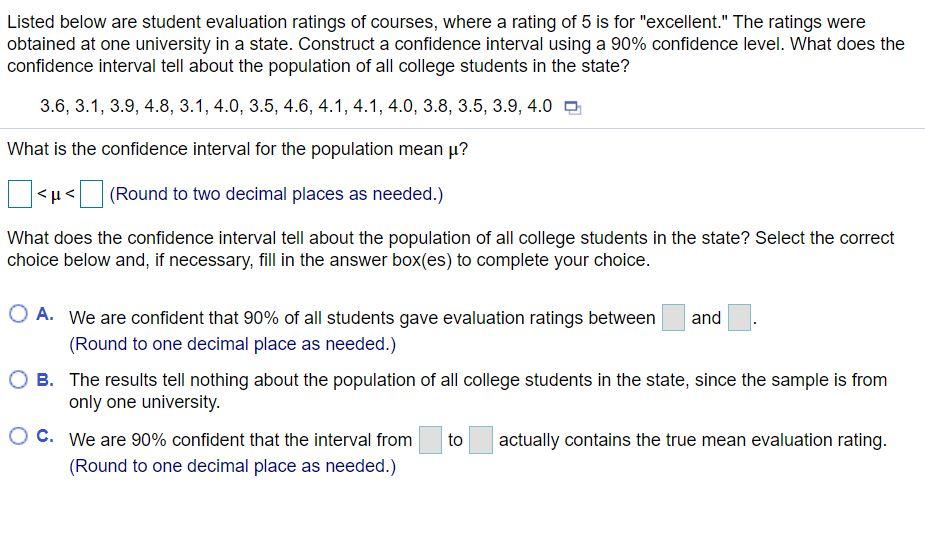Click choice C blank after 'interval from'
925x547 pixels.
[x=430, y=440]
